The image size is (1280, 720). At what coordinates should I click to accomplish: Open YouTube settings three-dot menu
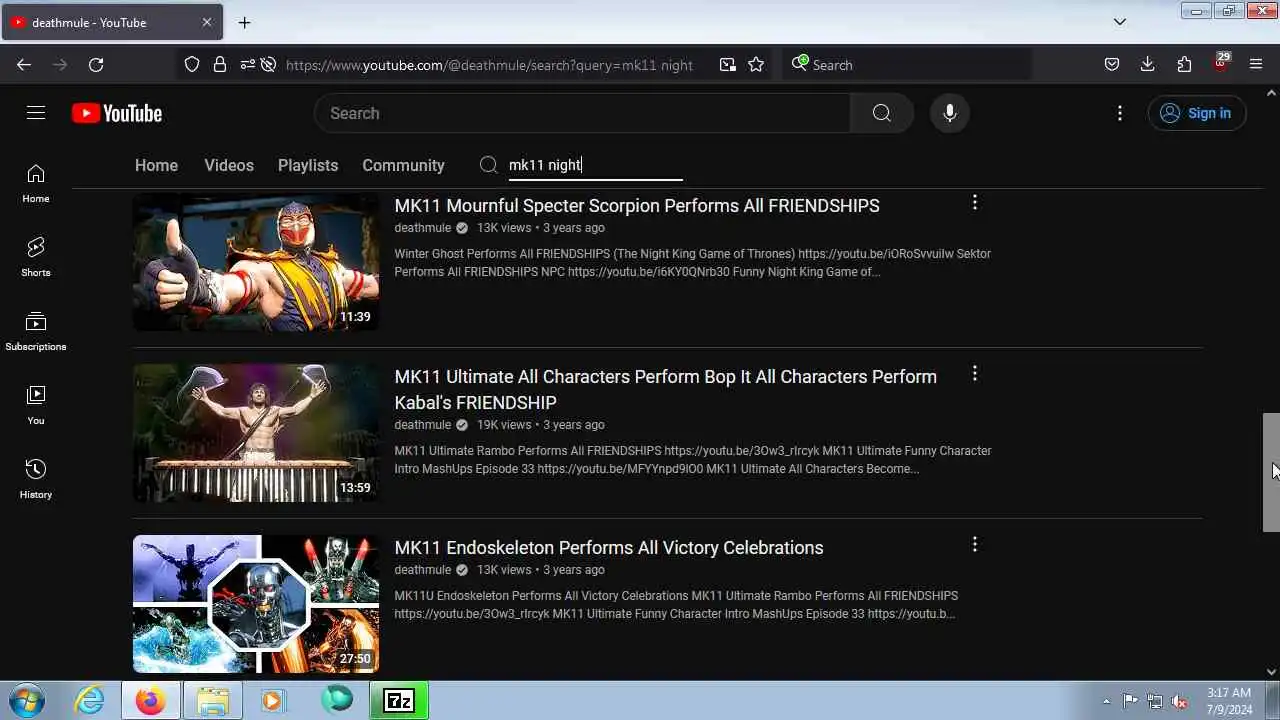point(1120,113)
